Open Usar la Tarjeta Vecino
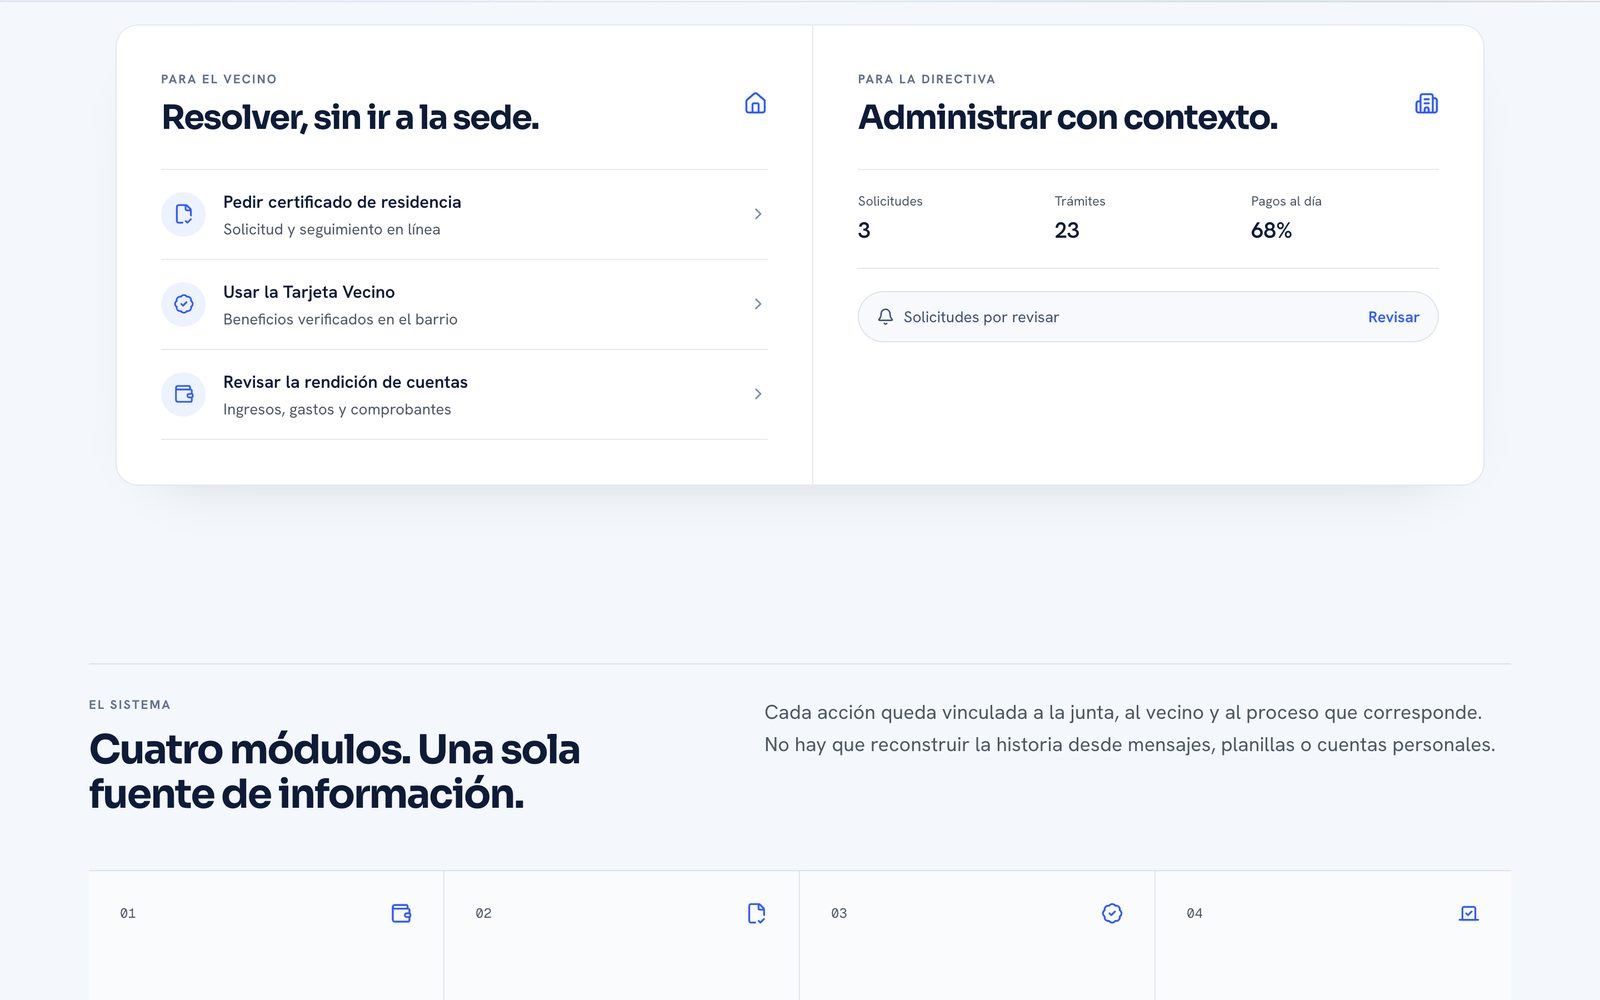1600x1000 pixels. [464, 305]
